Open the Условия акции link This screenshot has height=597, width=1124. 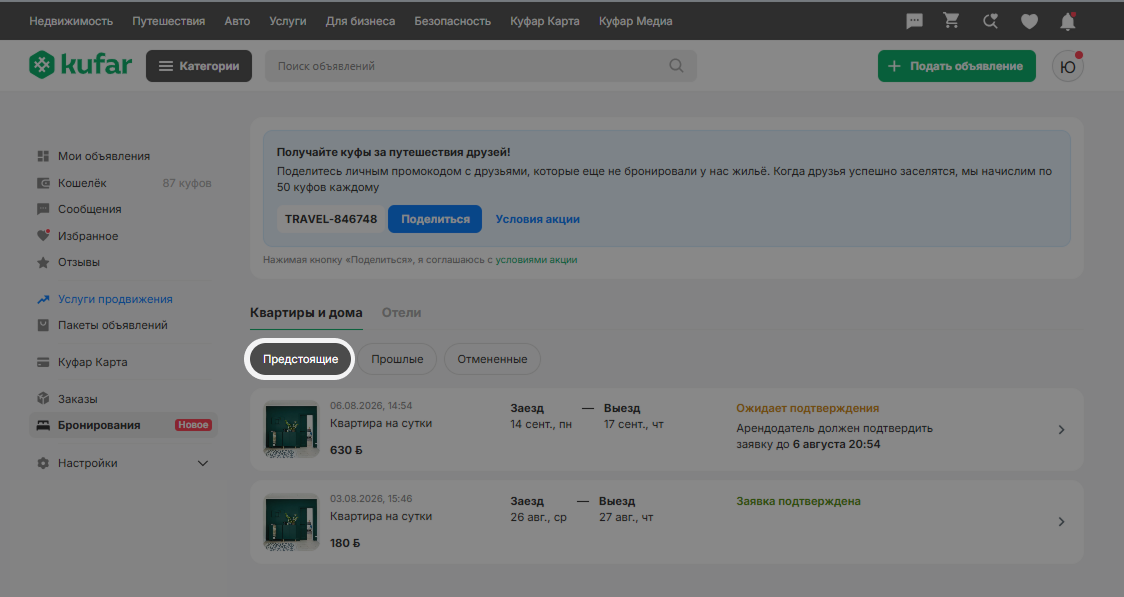click(538, 219)
